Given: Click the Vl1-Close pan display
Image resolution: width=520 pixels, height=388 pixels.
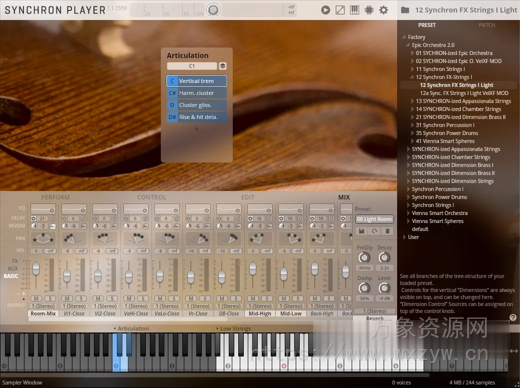Looking at the screenshot, I should tap(74, 238).
